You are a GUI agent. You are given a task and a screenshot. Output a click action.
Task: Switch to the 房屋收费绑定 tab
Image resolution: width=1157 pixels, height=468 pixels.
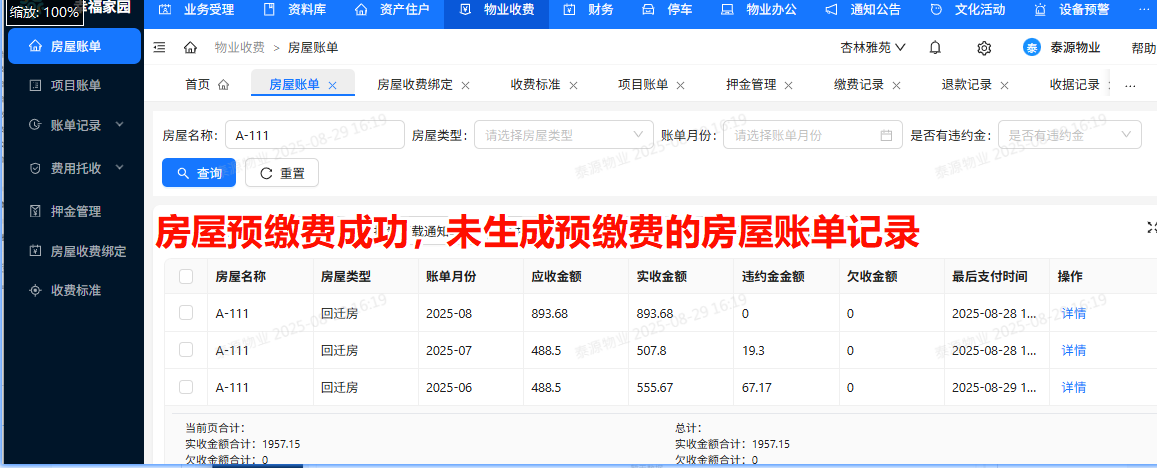point(415,85)
